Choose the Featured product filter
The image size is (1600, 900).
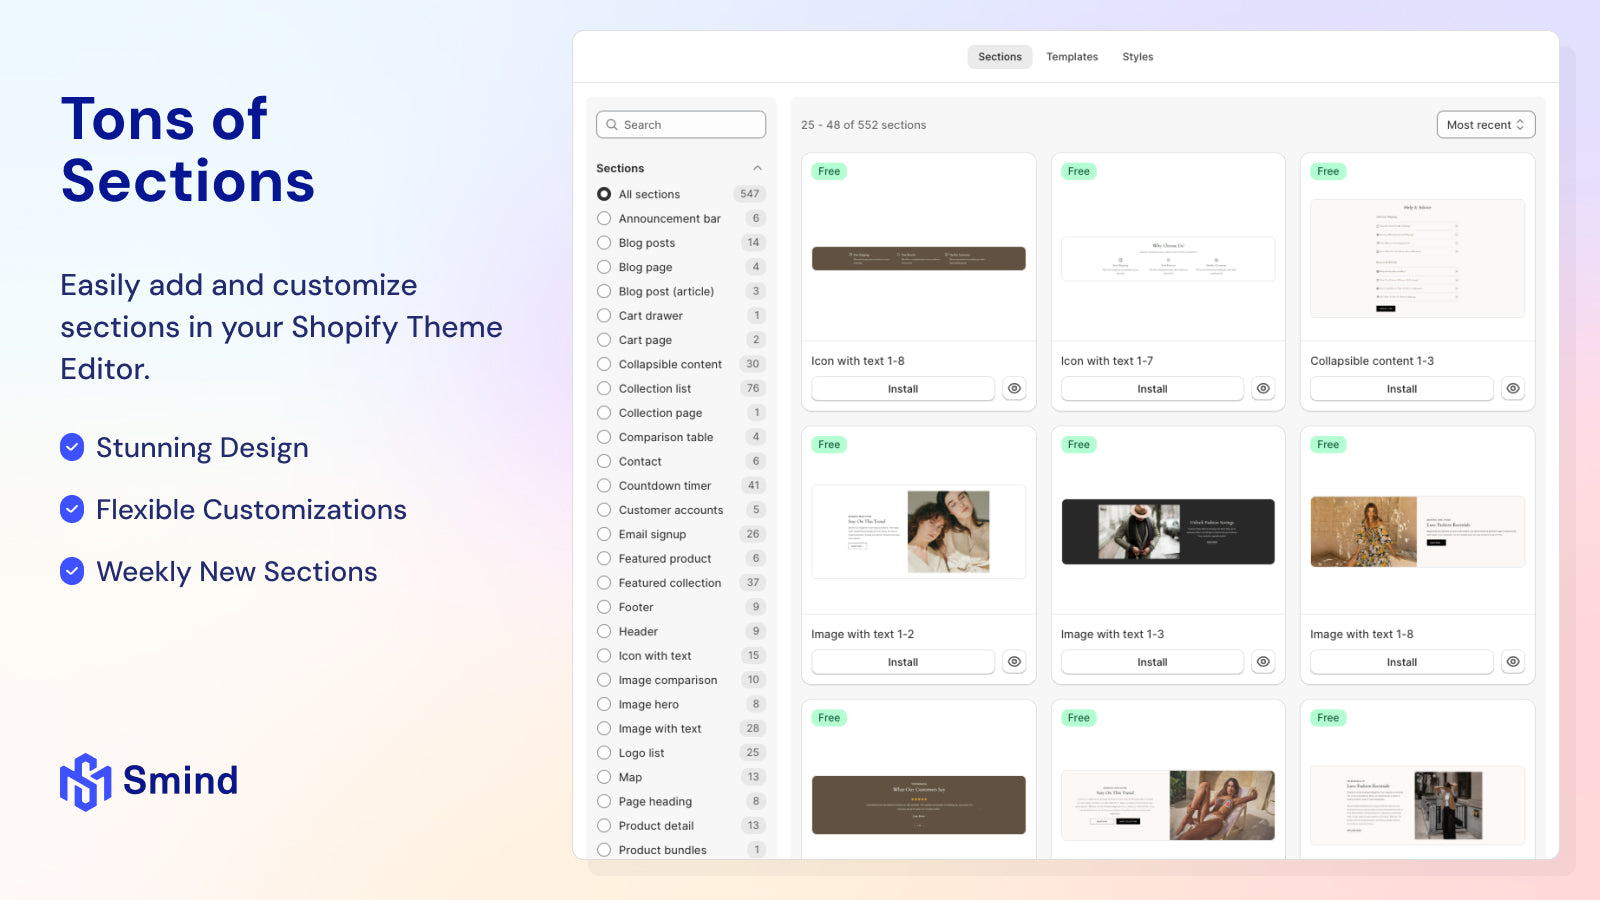(x=604, y=559)
